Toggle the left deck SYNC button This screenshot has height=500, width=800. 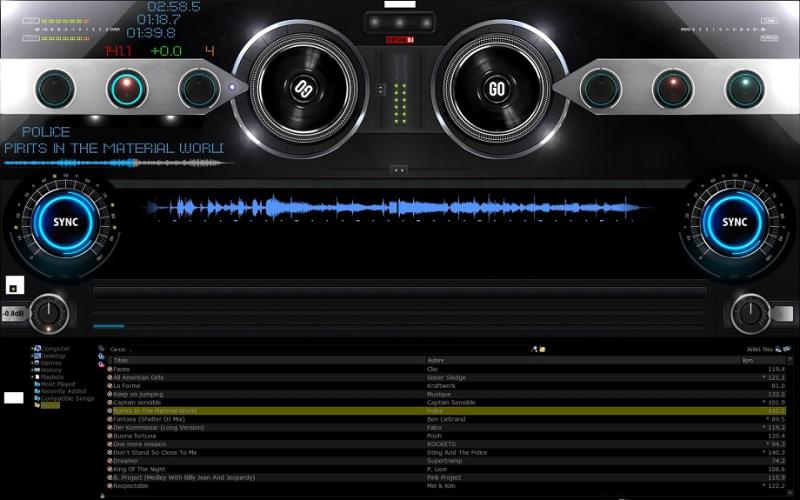[66, 222]
